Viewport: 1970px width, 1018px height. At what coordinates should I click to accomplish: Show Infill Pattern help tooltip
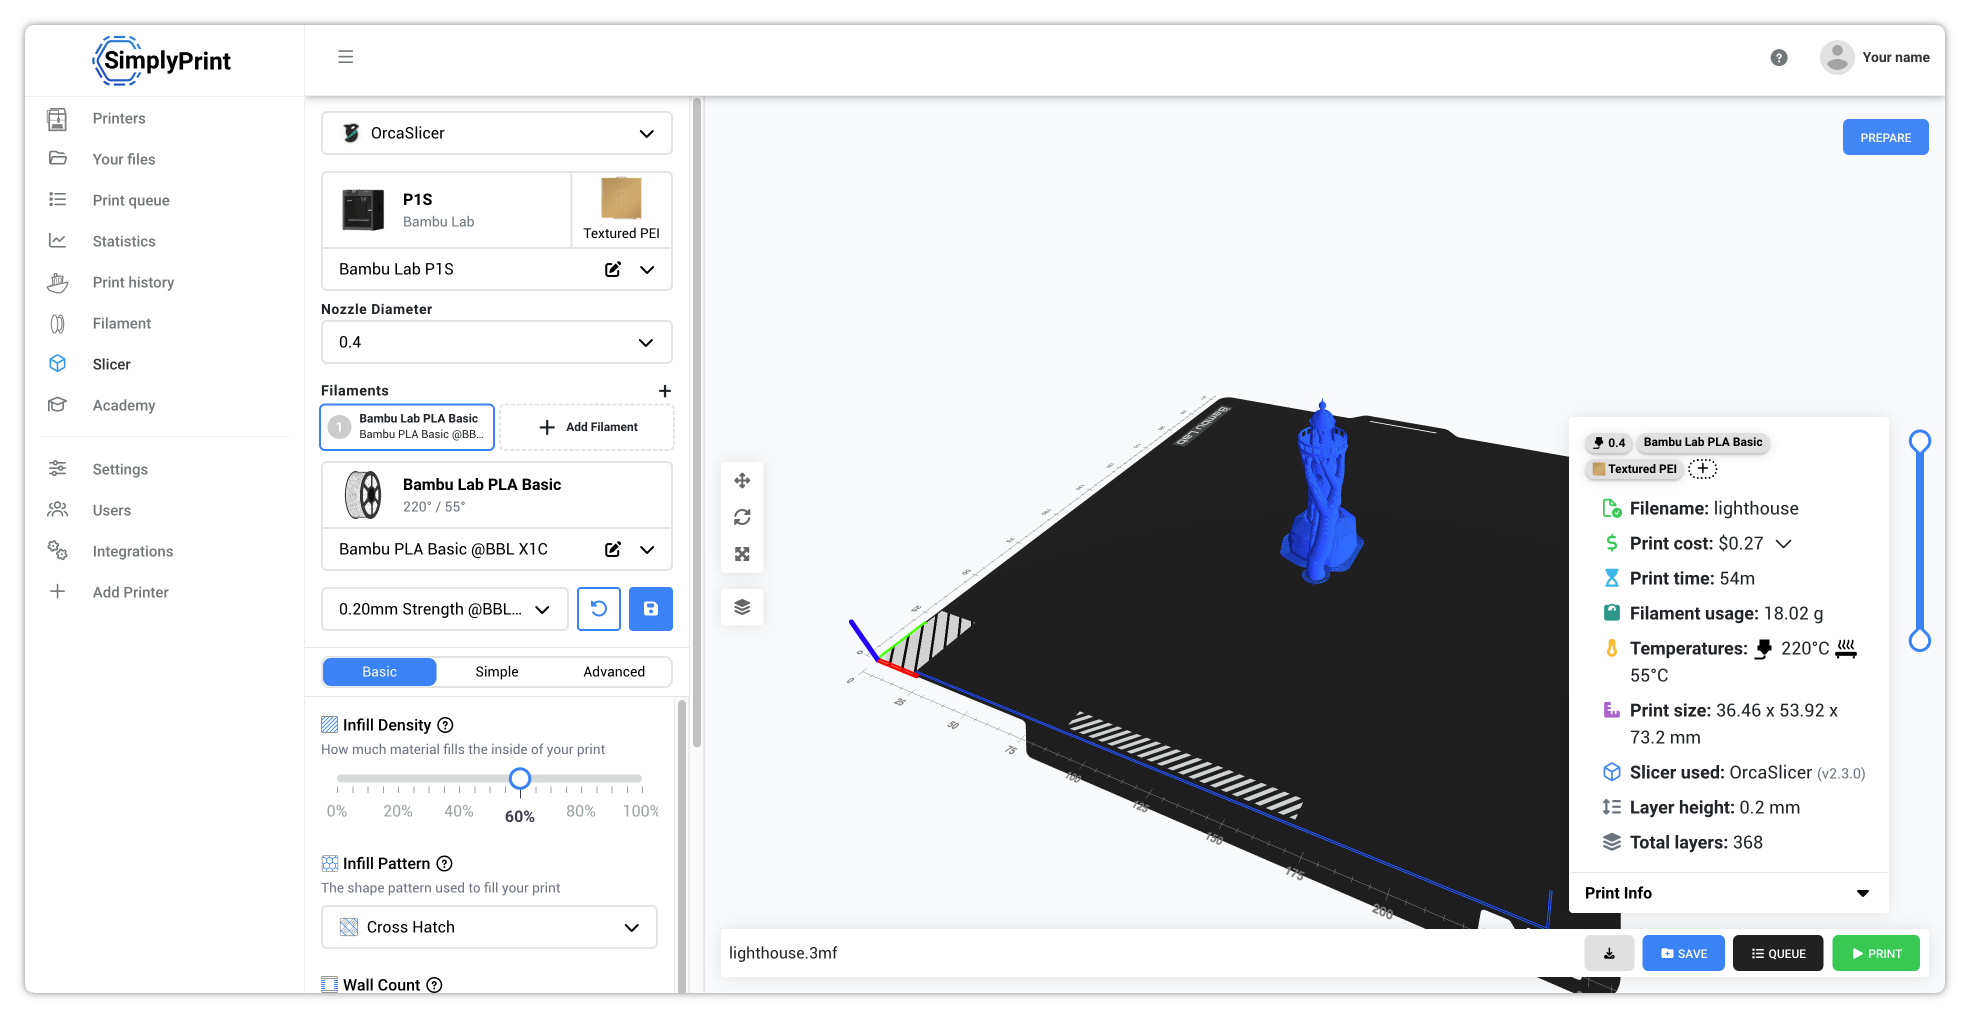coord(445,864)
